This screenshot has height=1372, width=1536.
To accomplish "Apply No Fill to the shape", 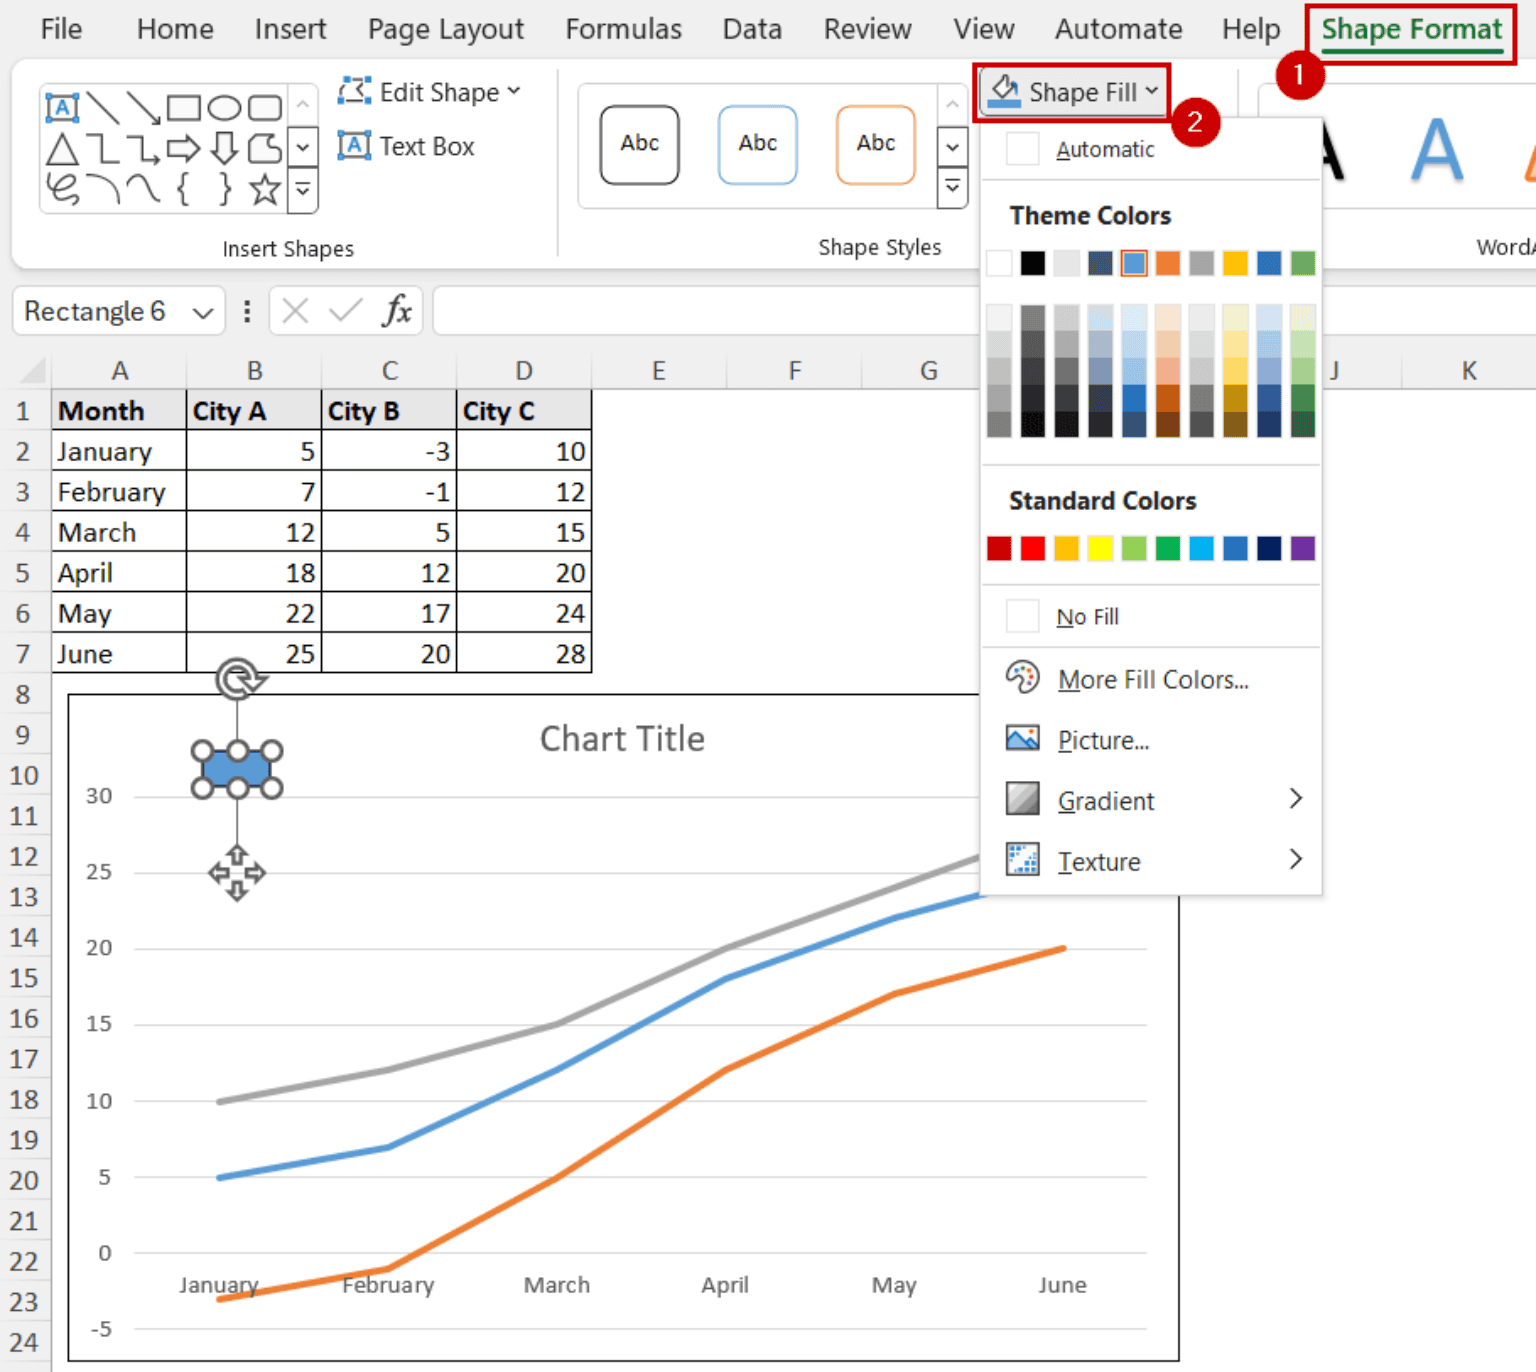I will pos(1087,616).
